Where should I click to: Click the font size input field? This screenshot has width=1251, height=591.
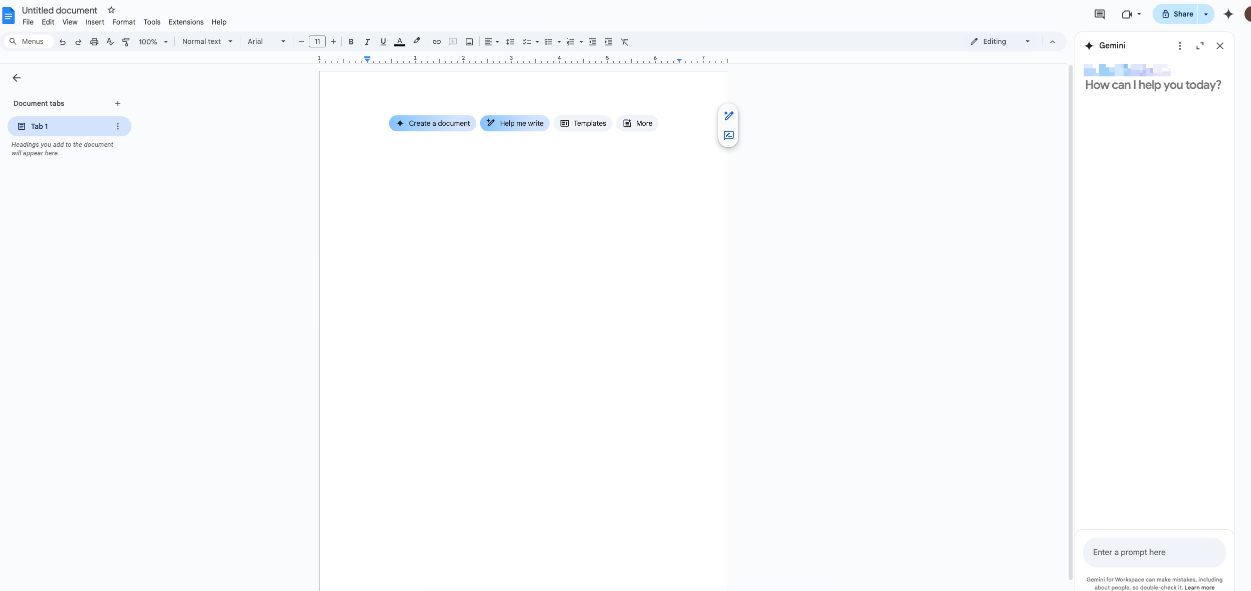click(317, 42)
